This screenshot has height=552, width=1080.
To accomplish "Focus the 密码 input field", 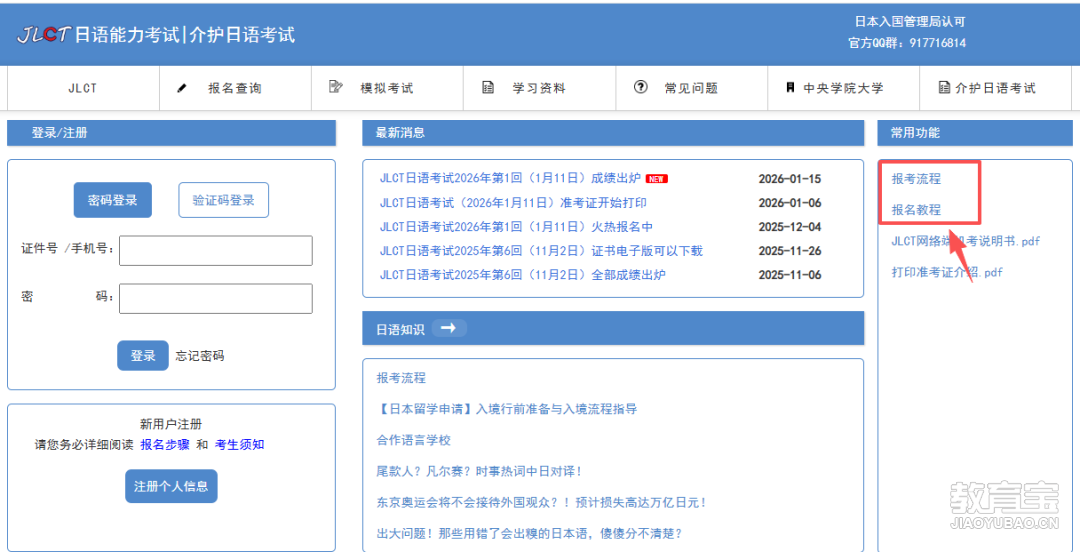I will pos(215,298).
